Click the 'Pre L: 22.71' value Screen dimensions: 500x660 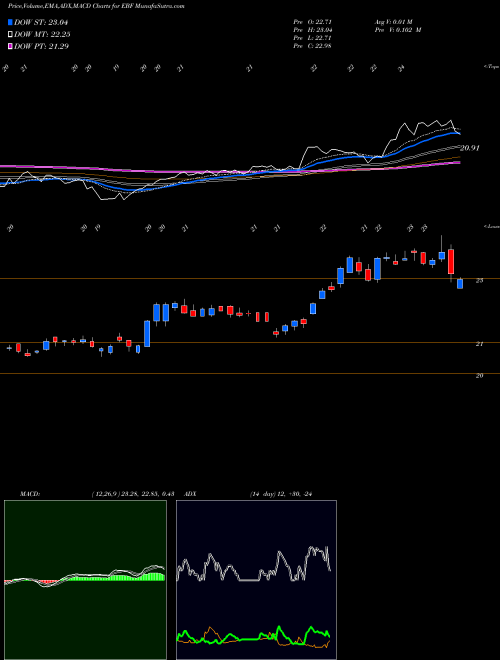point(312,38)
